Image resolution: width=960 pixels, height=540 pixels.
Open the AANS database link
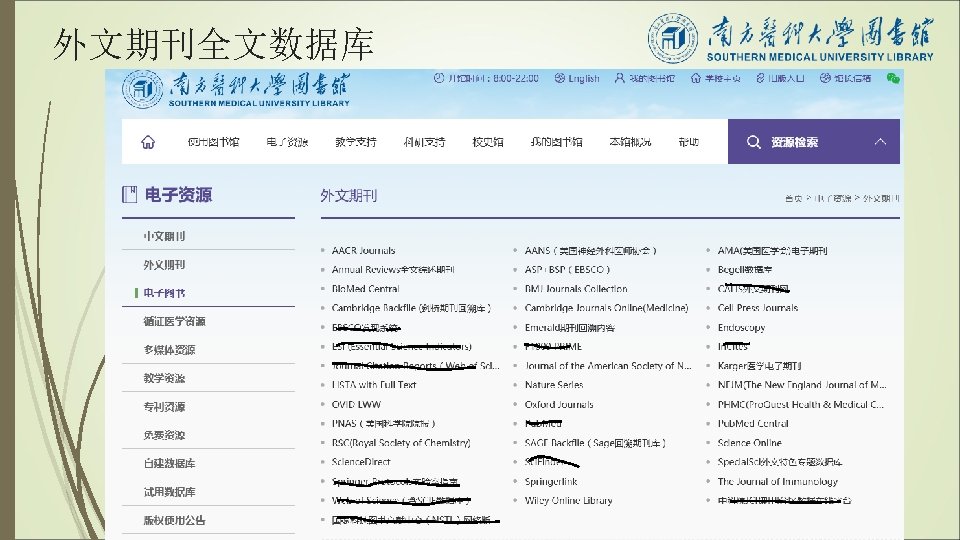(x=591, y=250)
